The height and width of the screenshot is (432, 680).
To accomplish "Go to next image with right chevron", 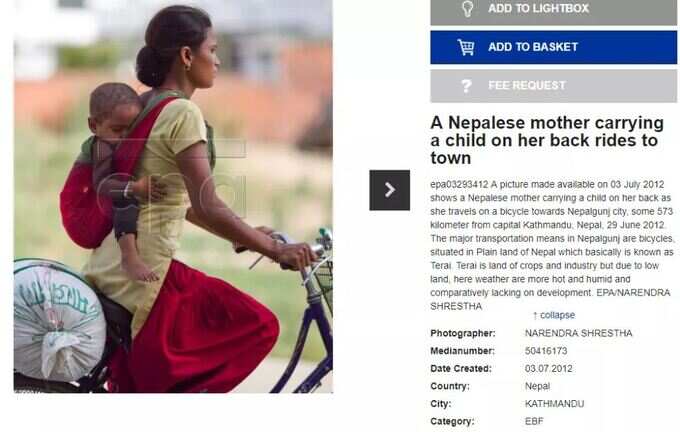I will point(389,190).
